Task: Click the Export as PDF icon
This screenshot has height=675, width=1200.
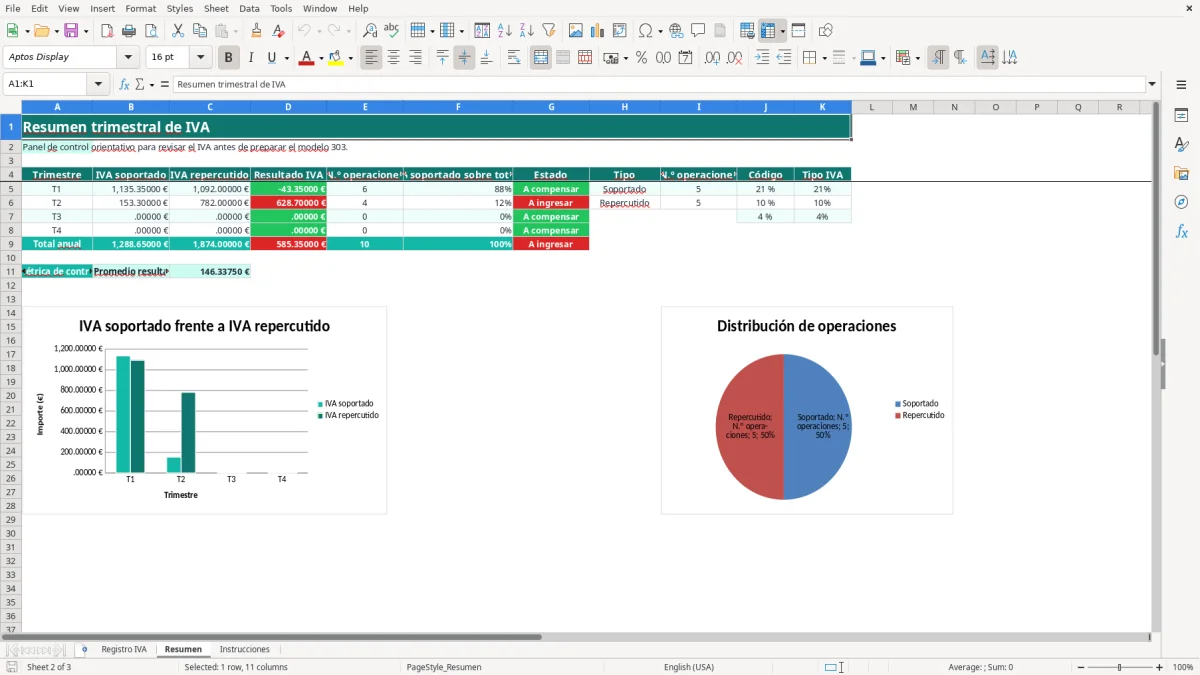Action: [107, 31]
